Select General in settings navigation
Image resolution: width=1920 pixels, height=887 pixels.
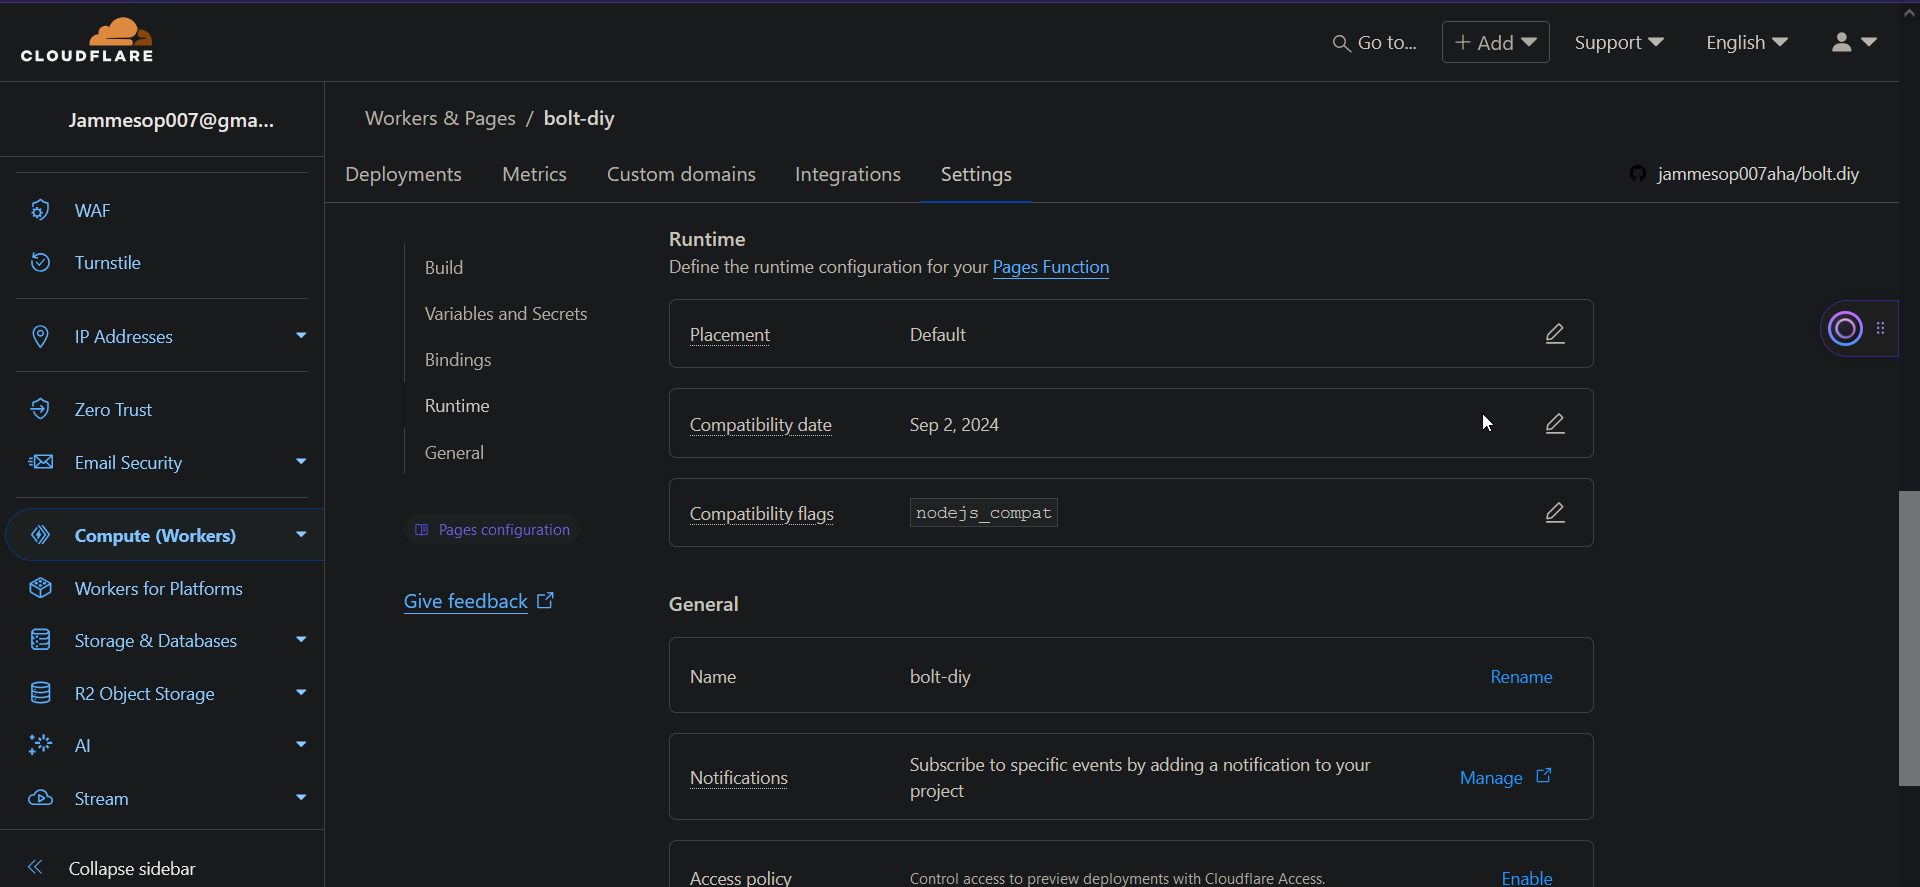click(x=454, y=452)
